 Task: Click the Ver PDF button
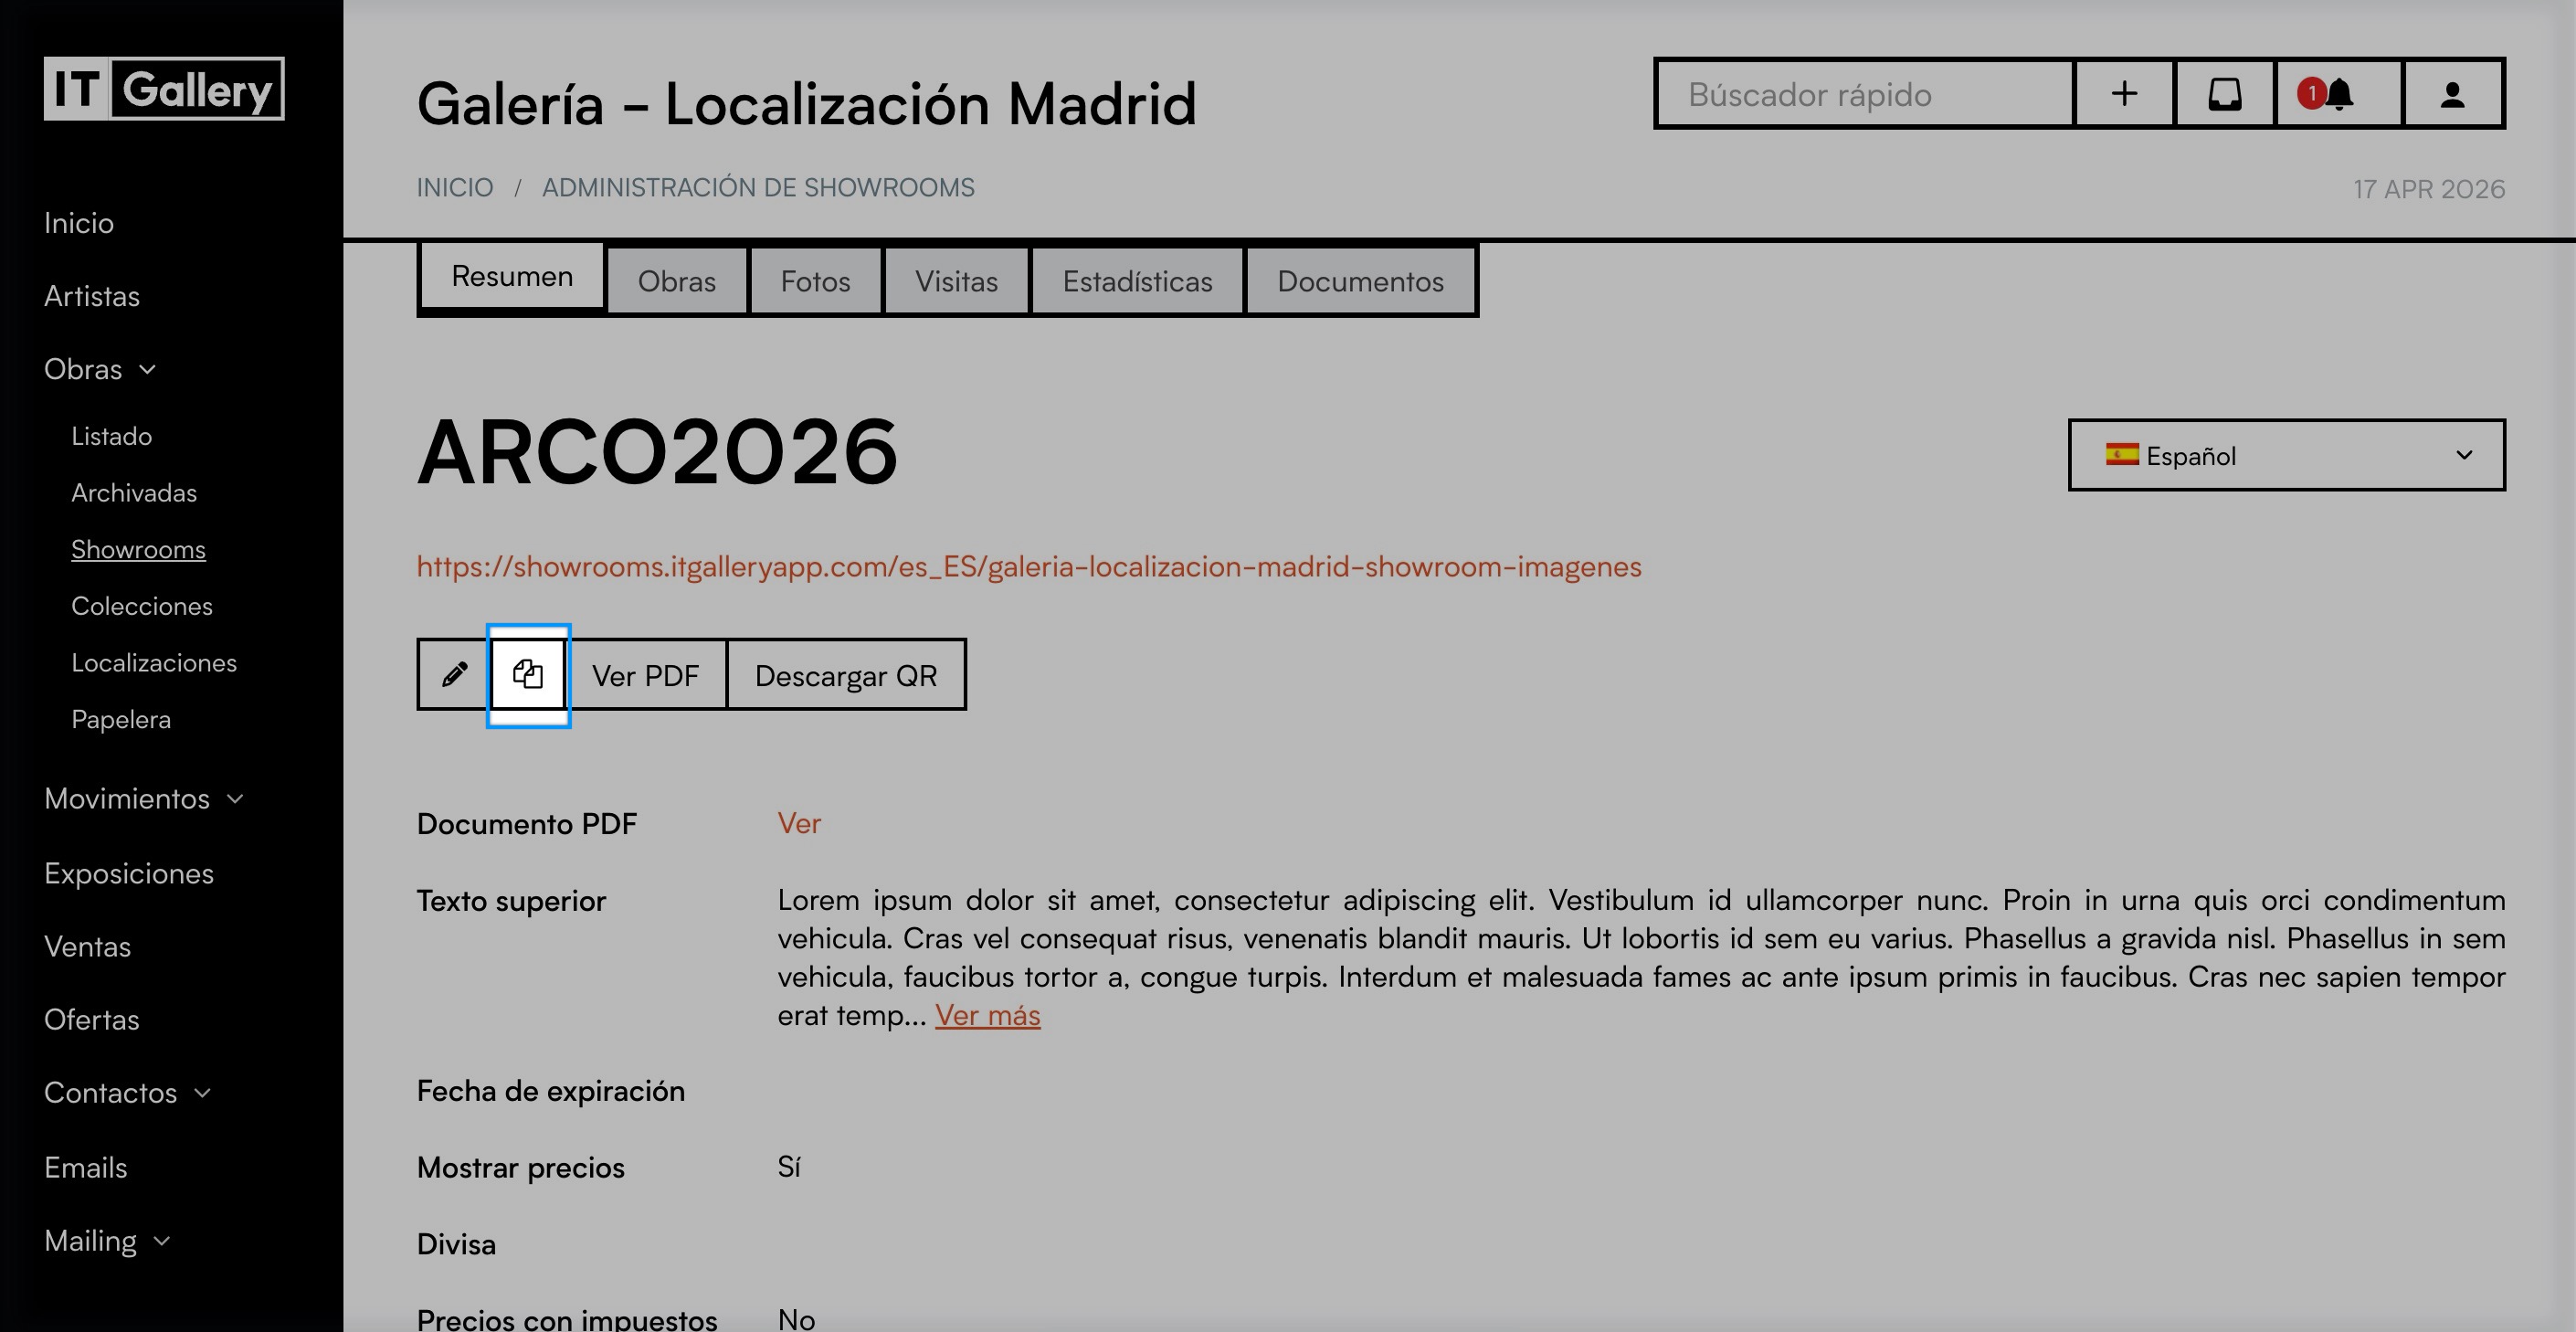click(645, 676)
